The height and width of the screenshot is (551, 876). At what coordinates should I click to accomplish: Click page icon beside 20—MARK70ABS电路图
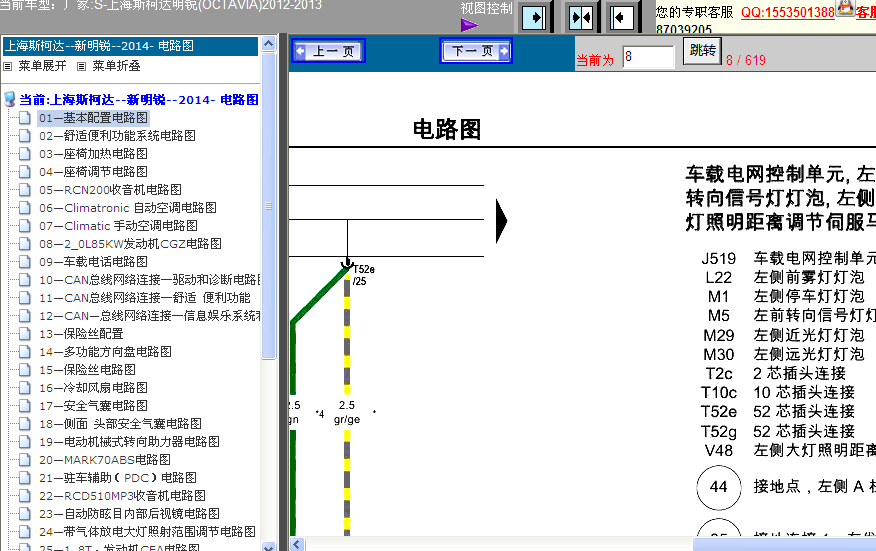(x=25, y=460)
